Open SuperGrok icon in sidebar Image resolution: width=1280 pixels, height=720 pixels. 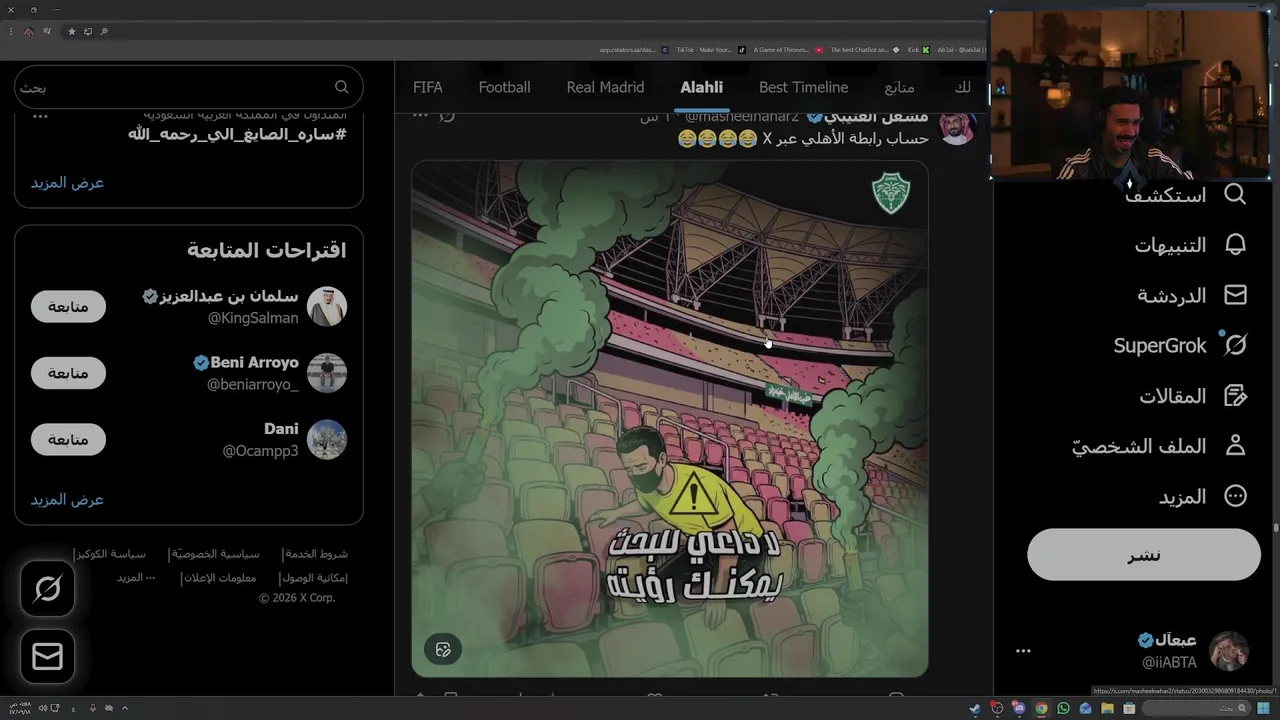pyautogui.click(x=1236, y=345)
